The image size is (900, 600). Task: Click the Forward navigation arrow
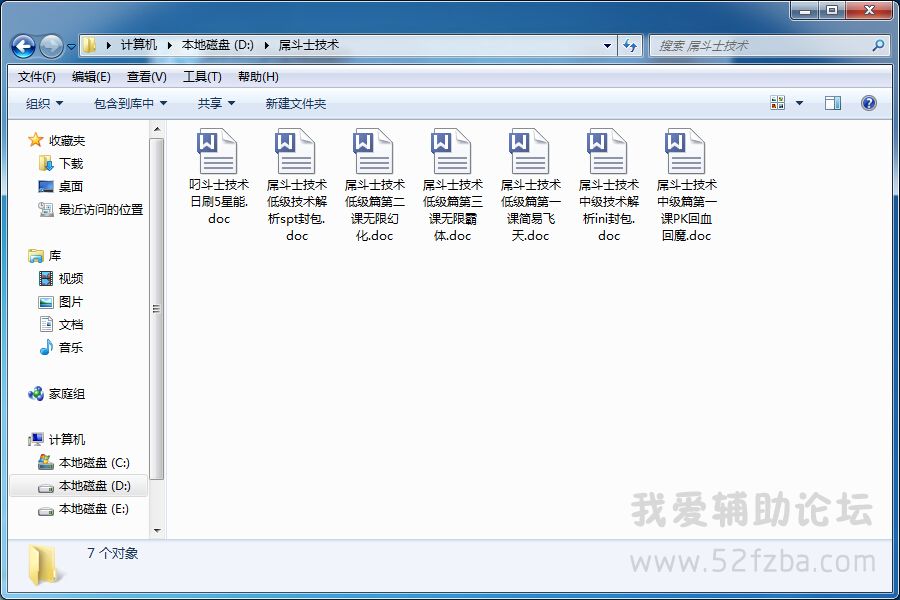click(x=51, y=47)
